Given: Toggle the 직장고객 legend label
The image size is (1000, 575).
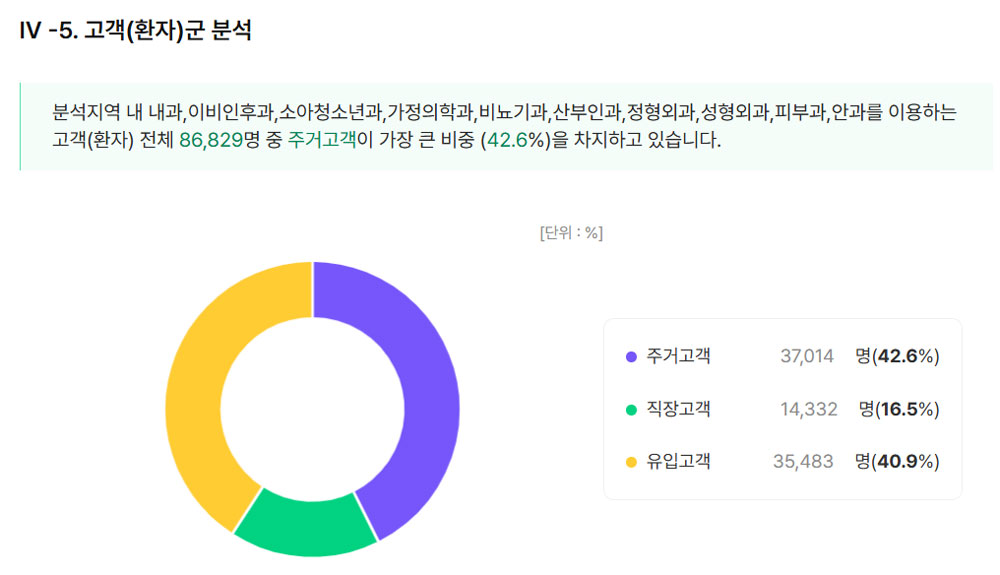Looking at the screenshot, I should [x=678, y=409].
